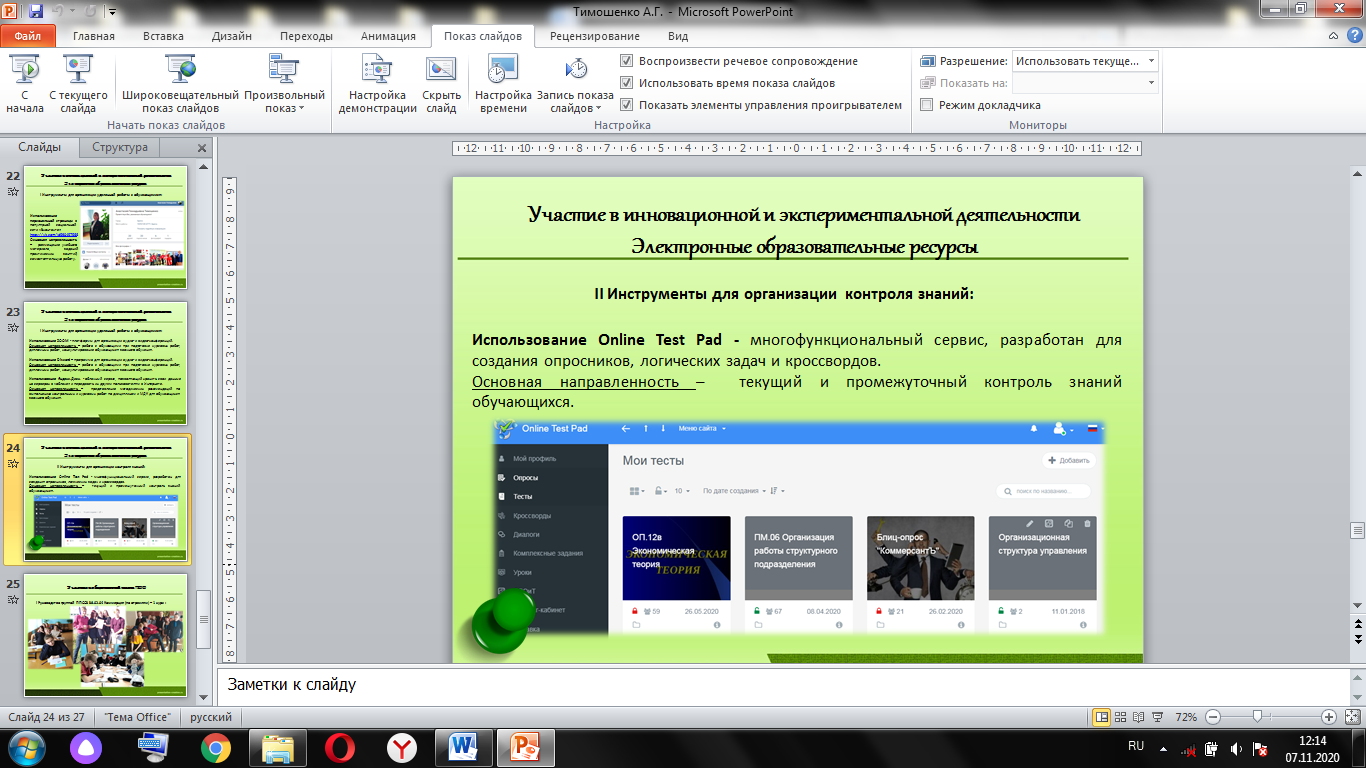The height and width of the screenshot is (768, 1366).
Task: Close the slides pane with X
Action: tap(202, 148)
